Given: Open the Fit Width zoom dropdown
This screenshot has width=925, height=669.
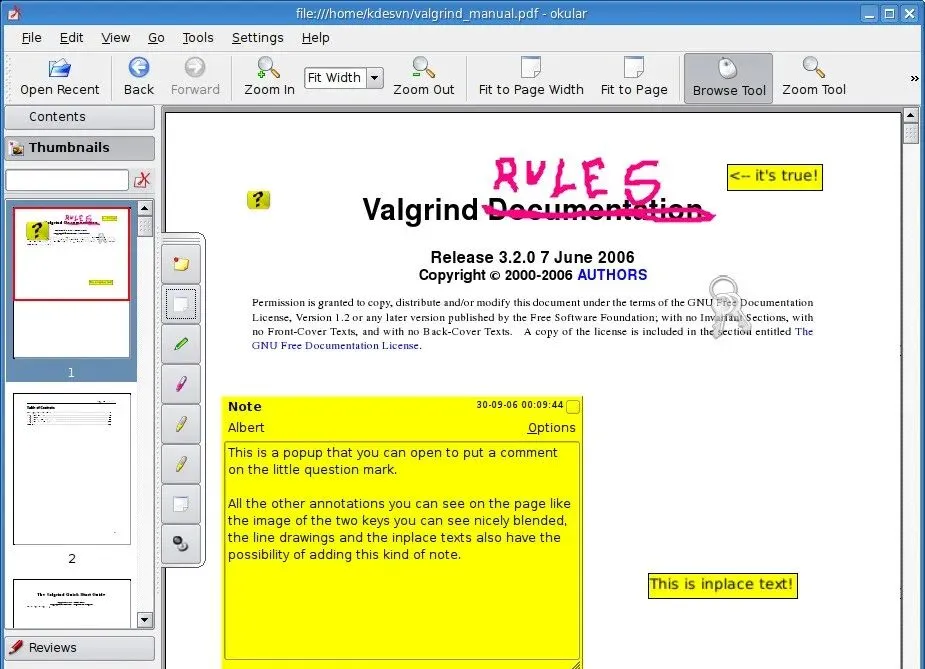Looking at the screenshot, I should [375, 78].
